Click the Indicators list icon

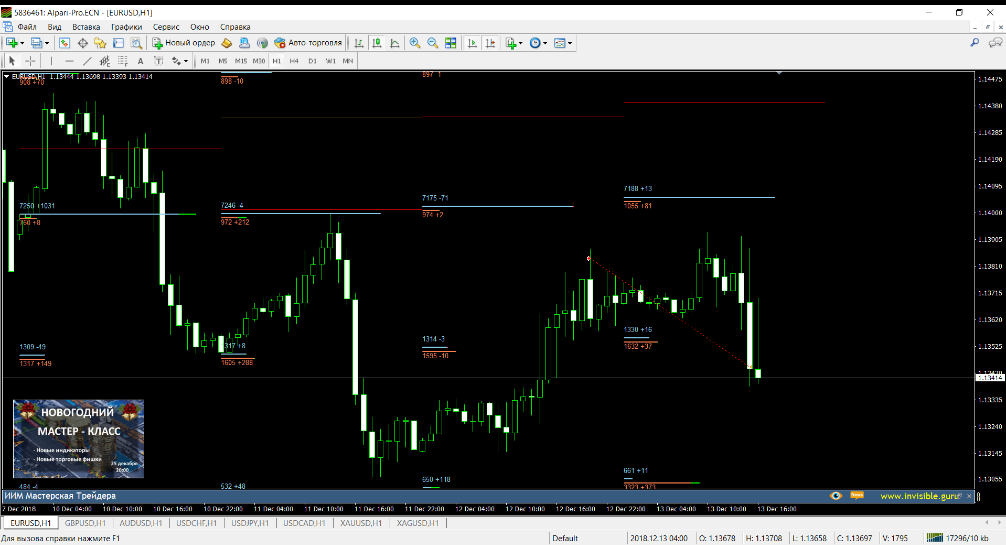pos(511,43)
